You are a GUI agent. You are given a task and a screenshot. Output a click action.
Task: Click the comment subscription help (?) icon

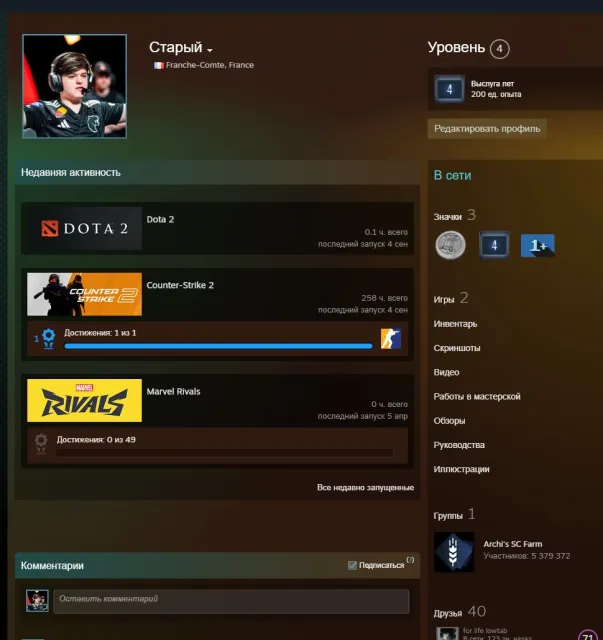tap(410, 560)
